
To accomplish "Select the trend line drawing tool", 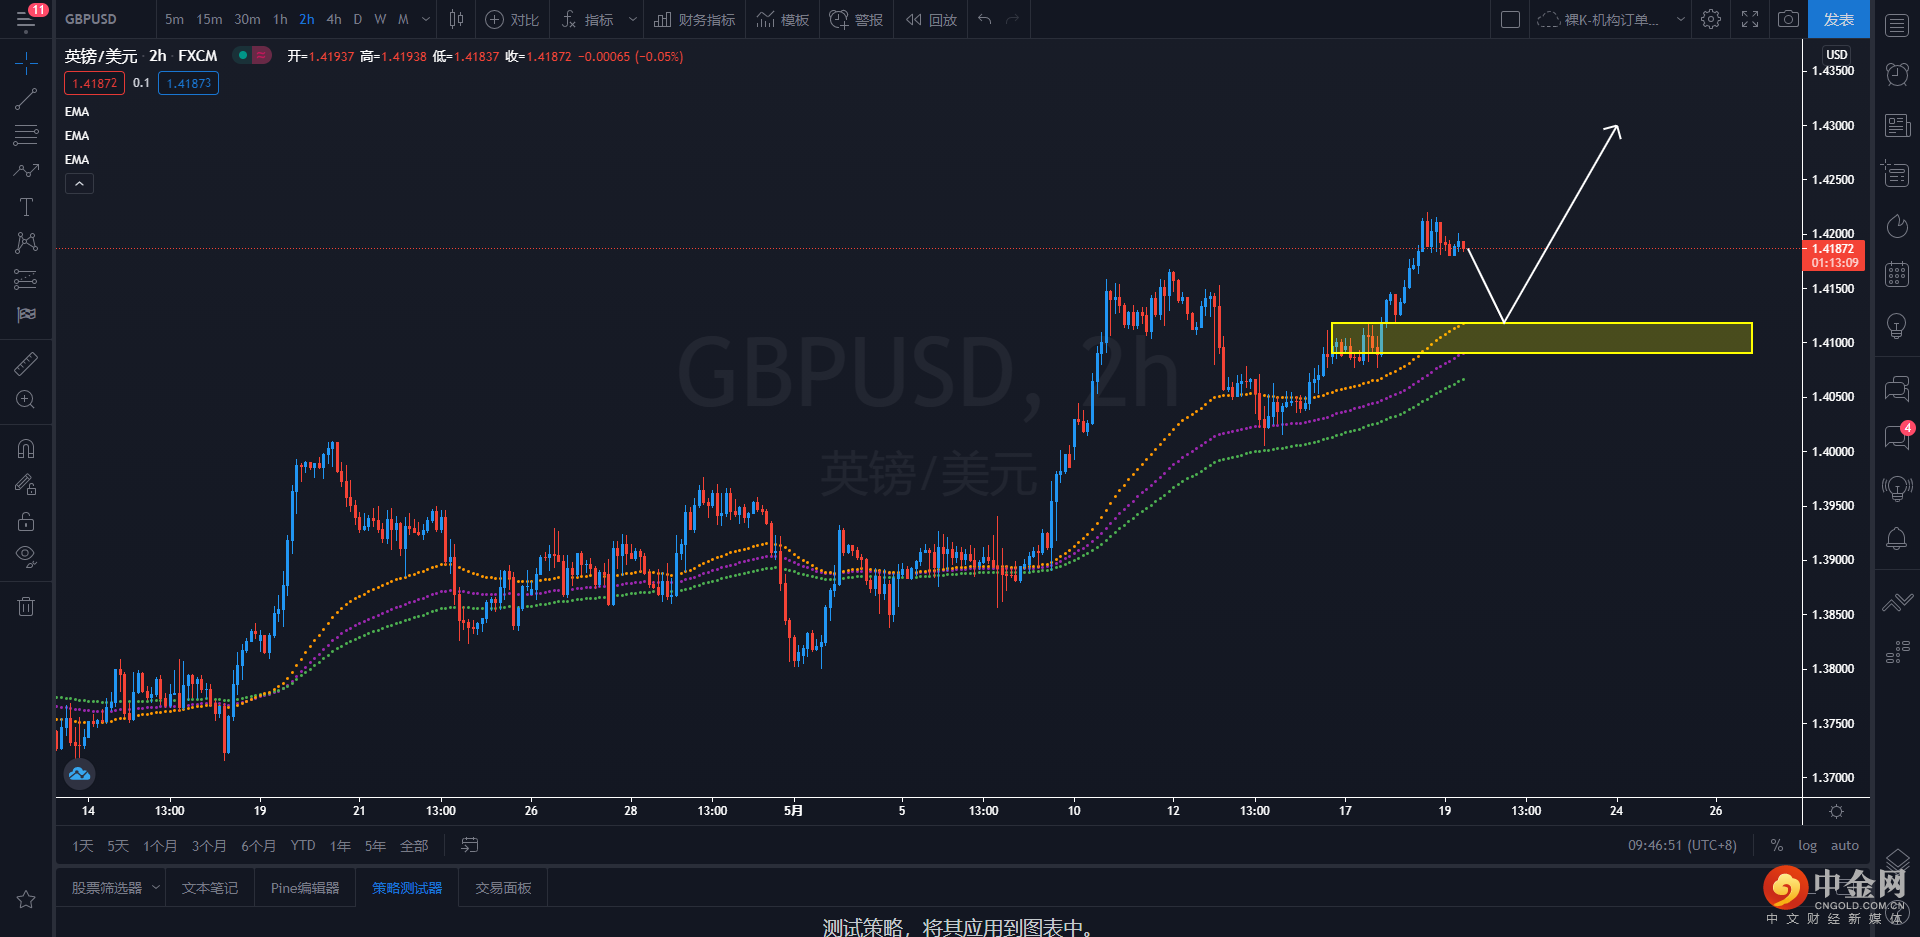I will pyautogui.click(x=26, y=99).
